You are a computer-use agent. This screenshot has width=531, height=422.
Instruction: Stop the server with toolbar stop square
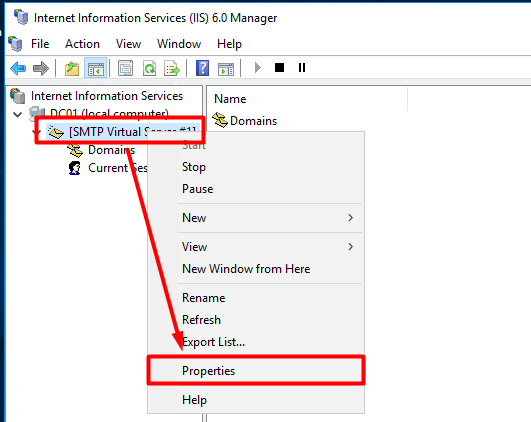tap(279, 68)
